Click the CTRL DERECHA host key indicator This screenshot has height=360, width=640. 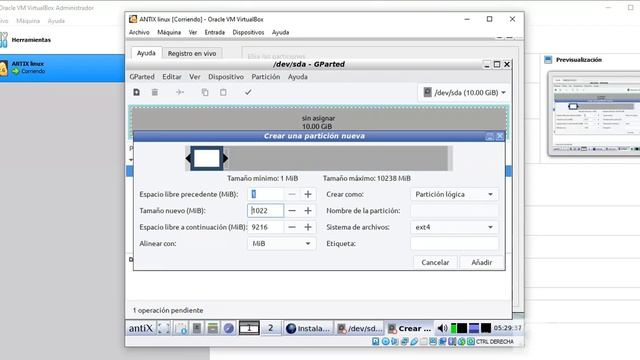click(495, 342)
